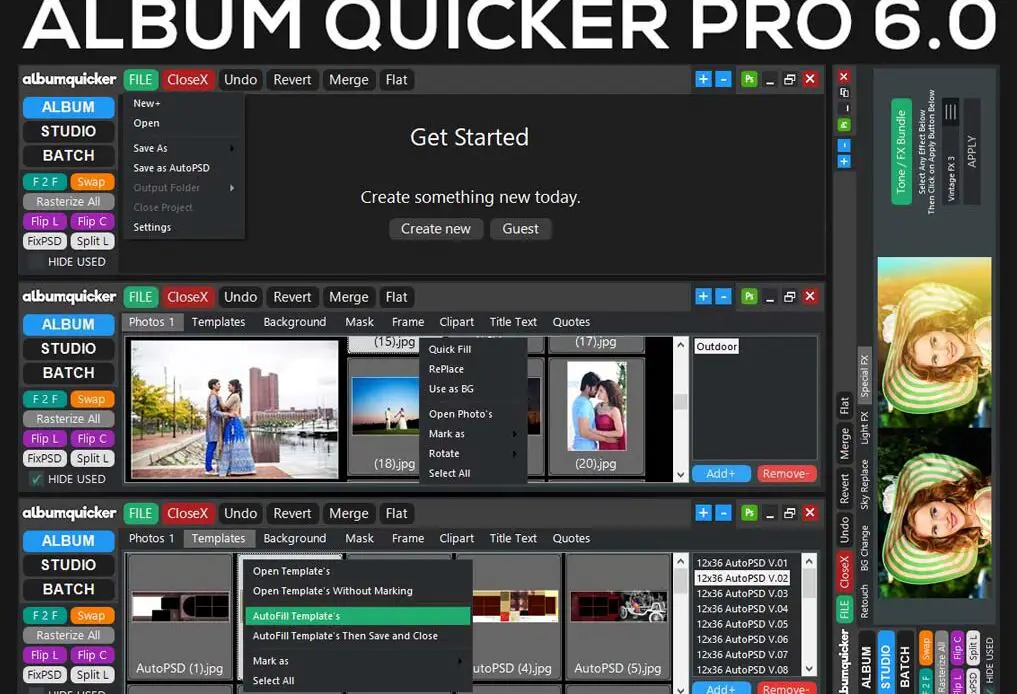The width and height of the screenshot is (1017, 694).
Task: Uncheck HIDE USED in Photos tab window
Action: point(36,479)
